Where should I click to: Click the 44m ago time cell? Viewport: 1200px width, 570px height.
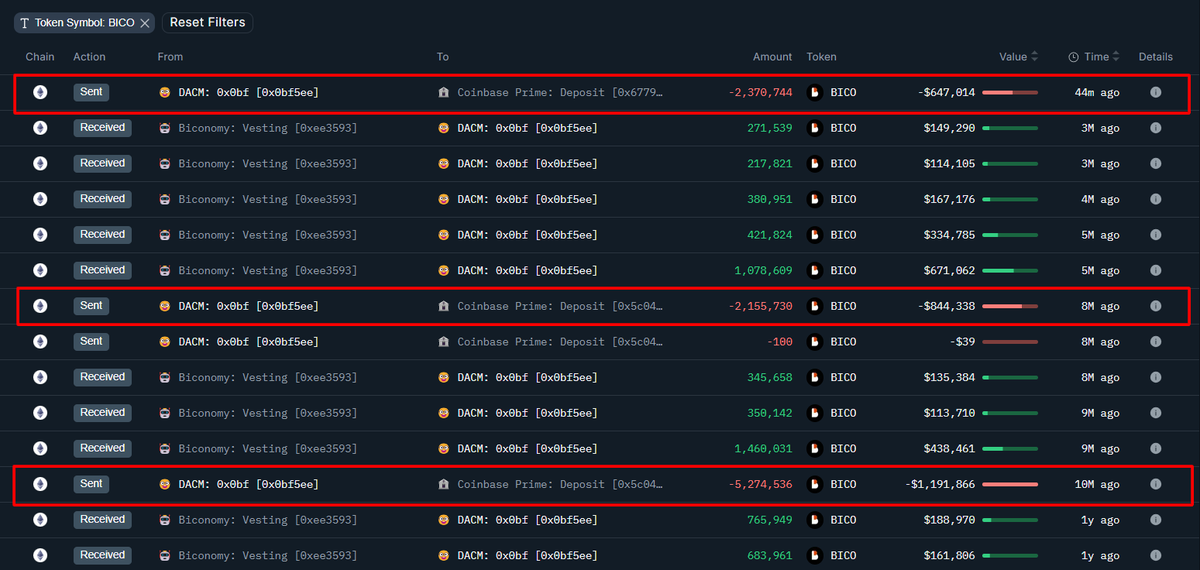[x=1097, y=92]
